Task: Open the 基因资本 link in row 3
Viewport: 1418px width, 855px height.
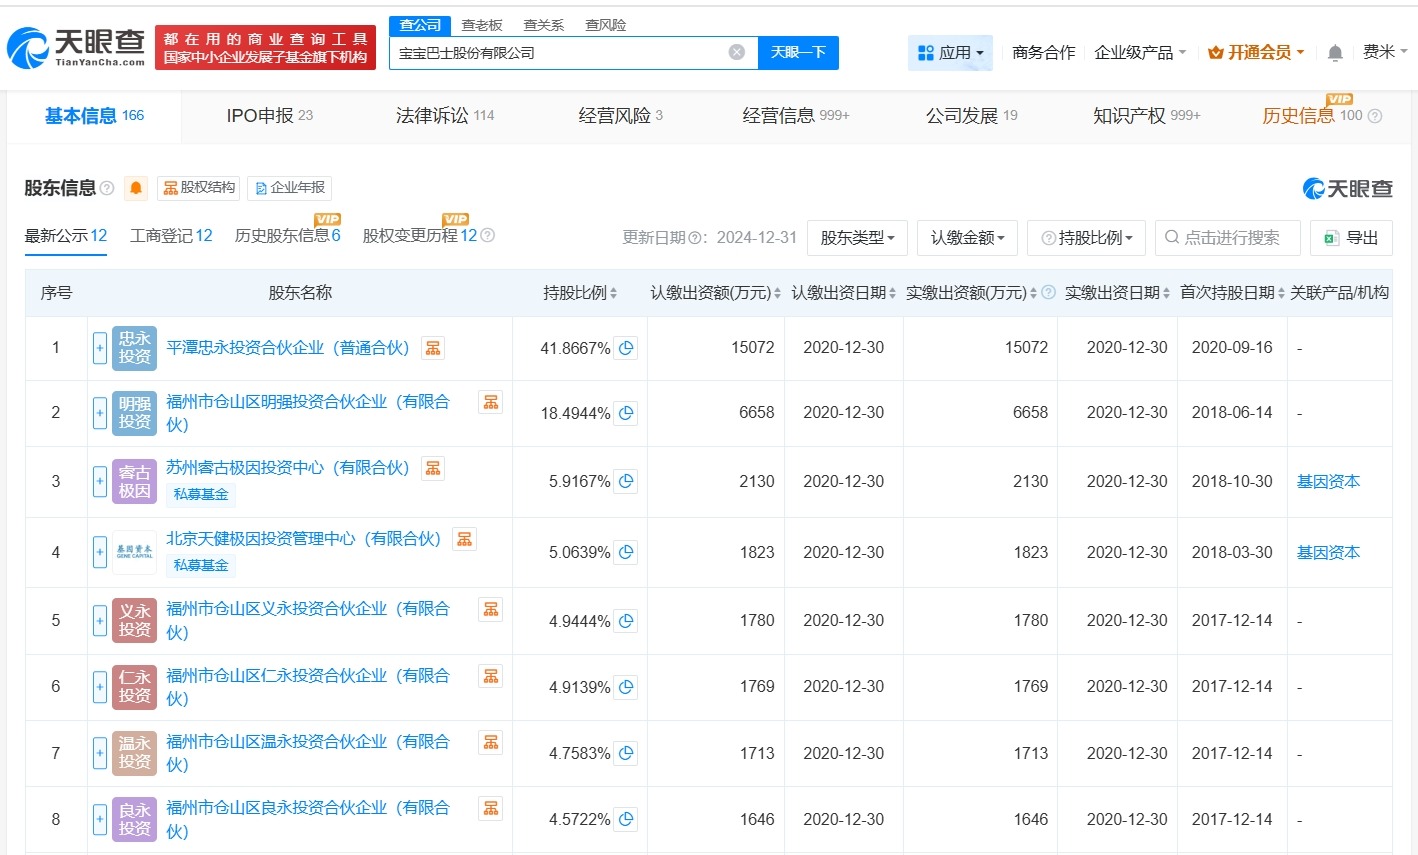Action: tap(1327, 481)
